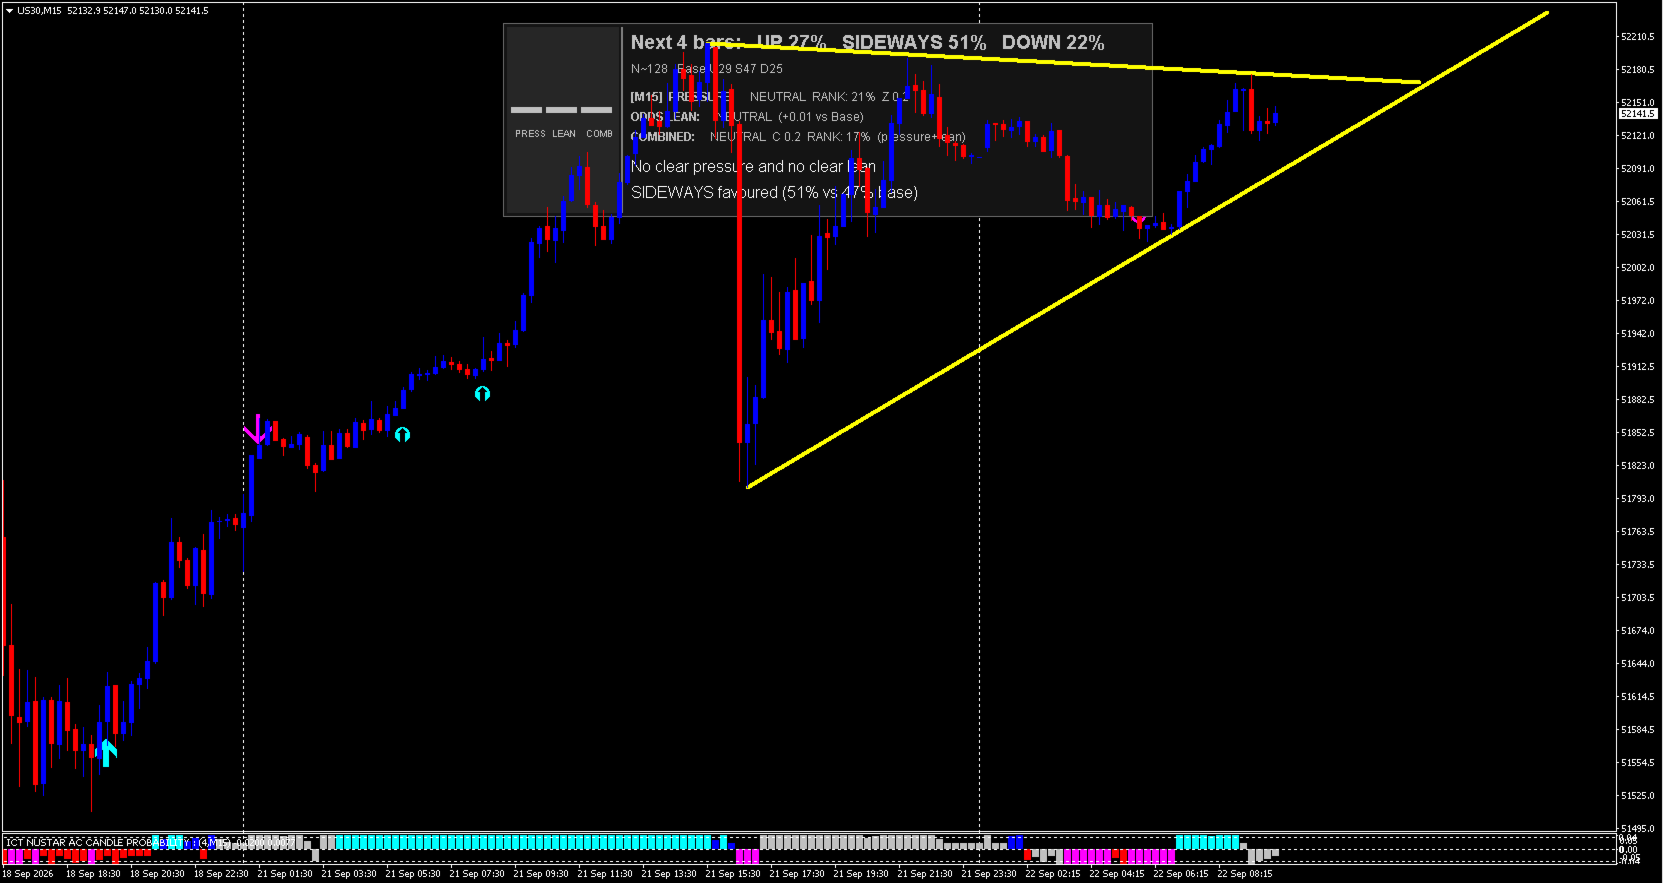Click the current price tag 52141.5
This screenshot has width=1663, height=883.
click(x=1638, y=114)
